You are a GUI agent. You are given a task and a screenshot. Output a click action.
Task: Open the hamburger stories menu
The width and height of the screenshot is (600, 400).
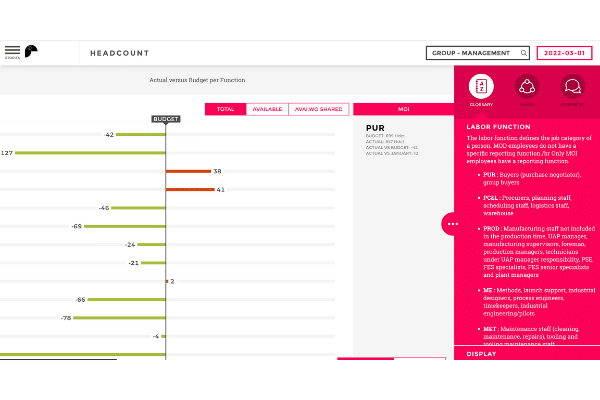pyautogui.click(x=12, y=51)
